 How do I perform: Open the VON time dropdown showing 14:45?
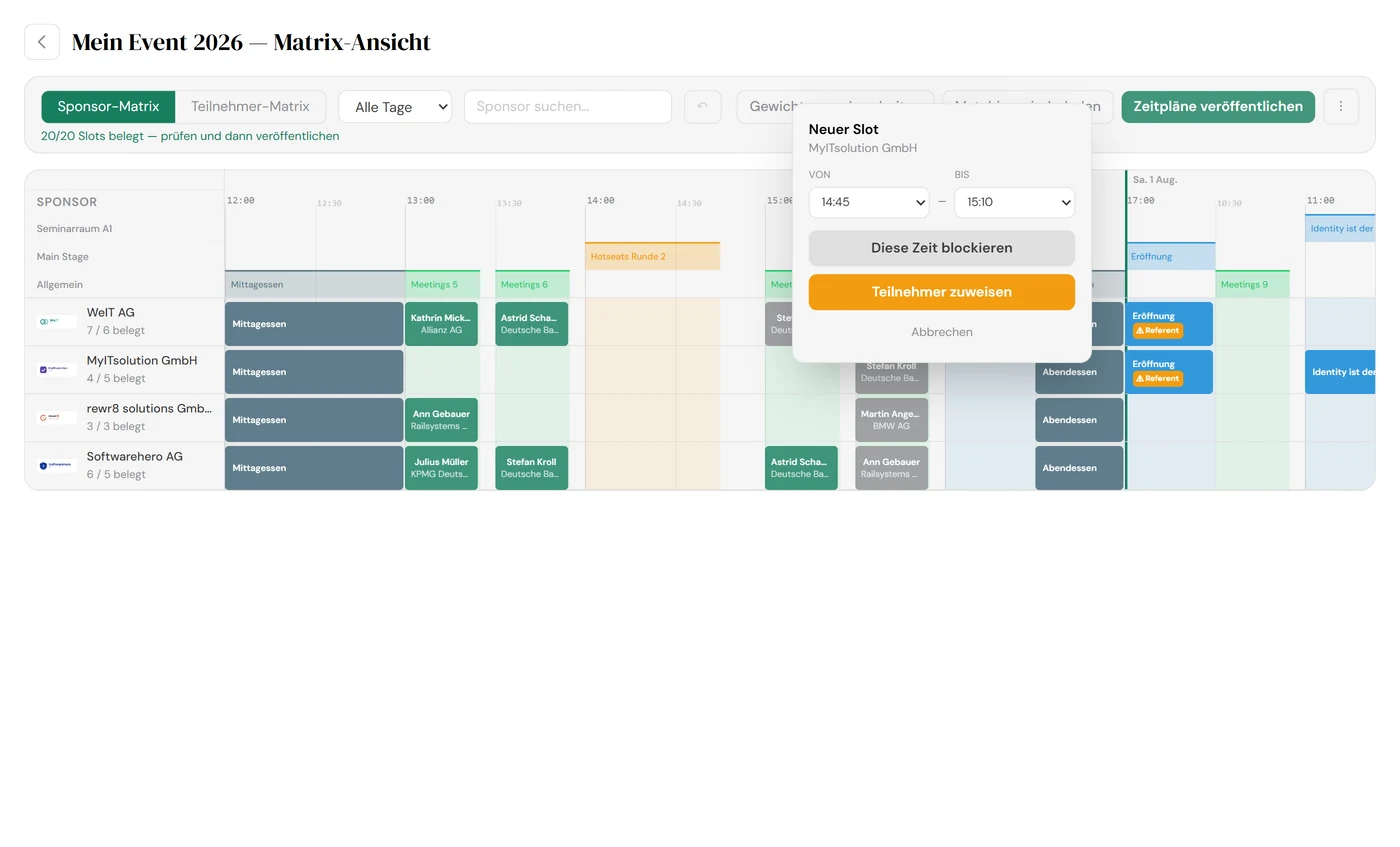click(x=869, y=202)
